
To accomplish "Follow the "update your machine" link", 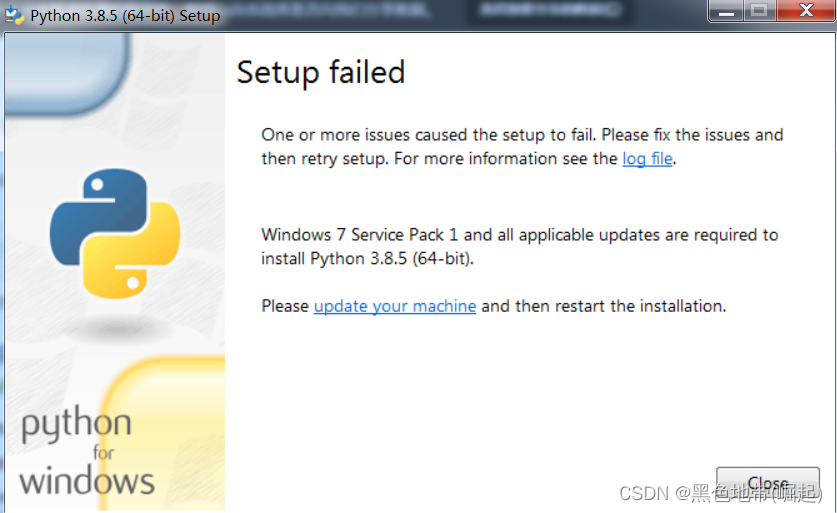I will click(x=395, y=306).
